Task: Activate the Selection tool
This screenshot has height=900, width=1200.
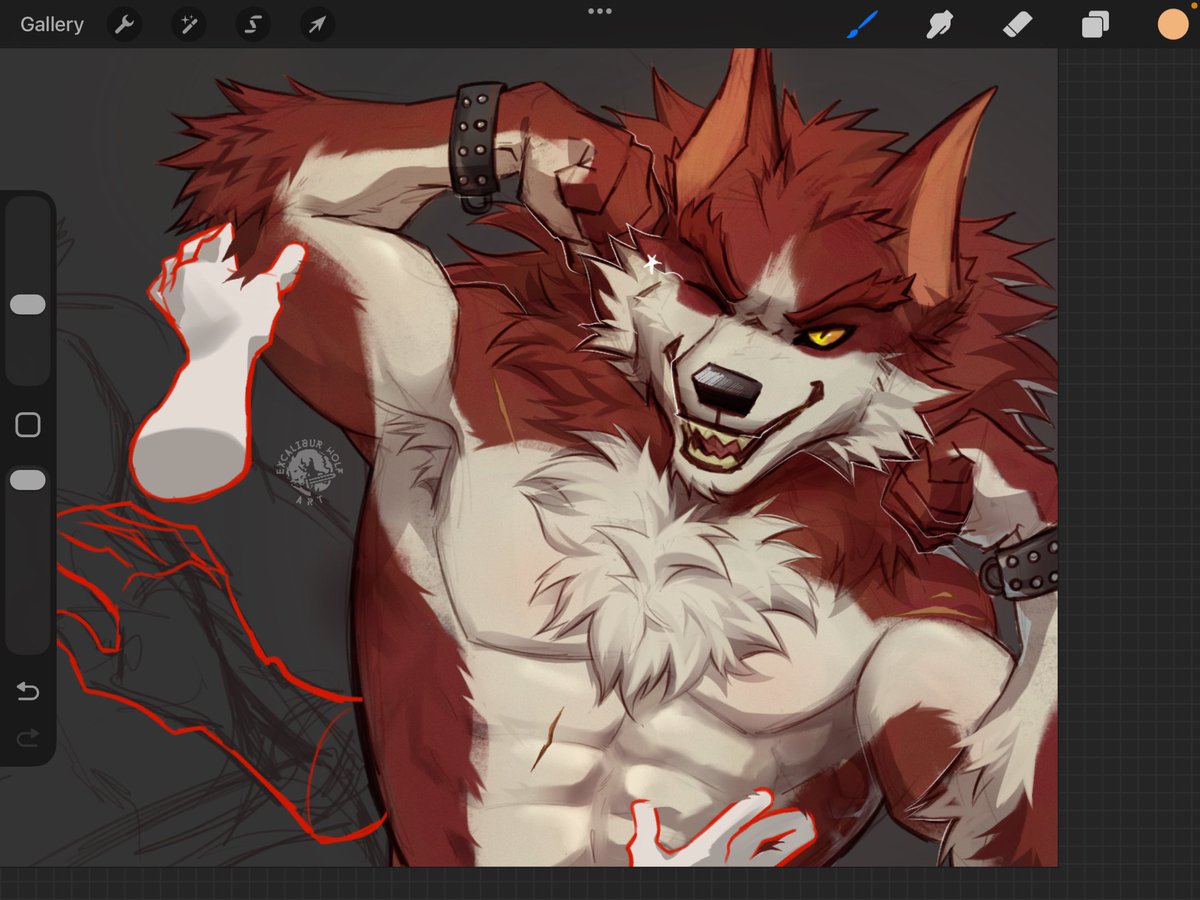Action: click(253, 25)
